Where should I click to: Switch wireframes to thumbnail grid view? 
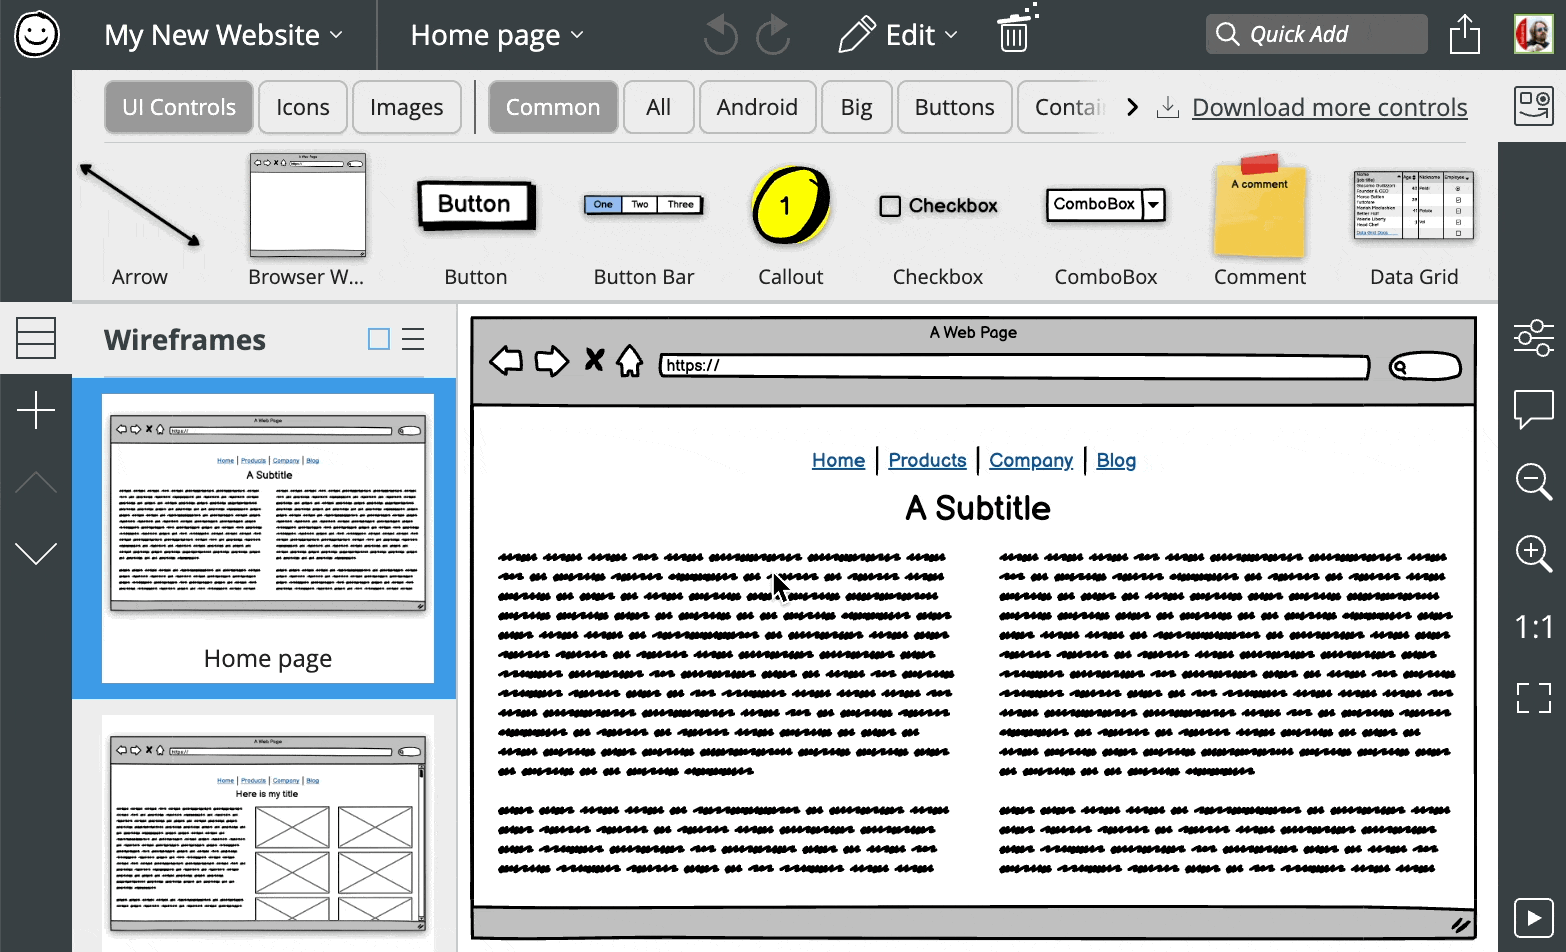tap(379, 339)
